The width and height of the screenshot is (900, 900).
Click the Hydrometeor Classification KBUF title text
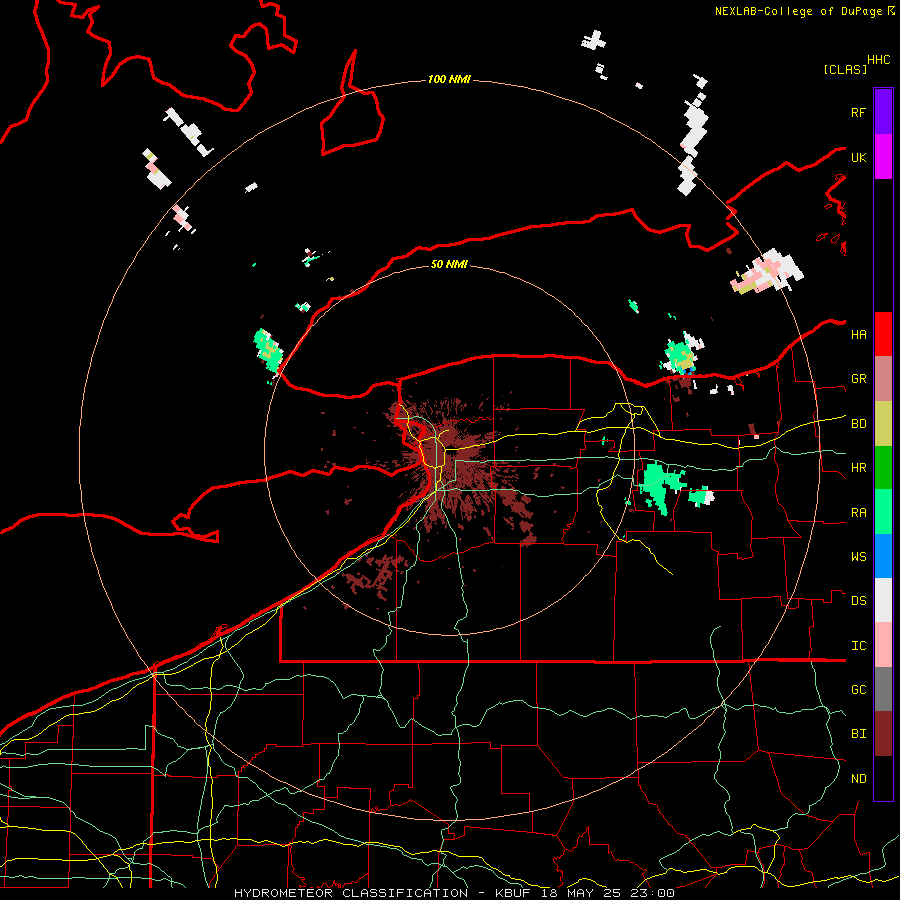click(x=454, y=893)
